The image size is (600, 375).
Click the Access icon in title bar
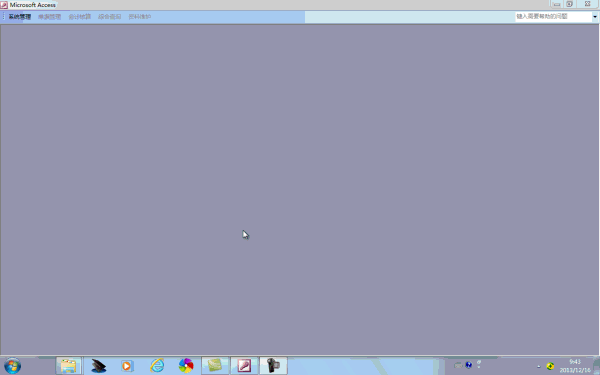(x=4, y=5)
